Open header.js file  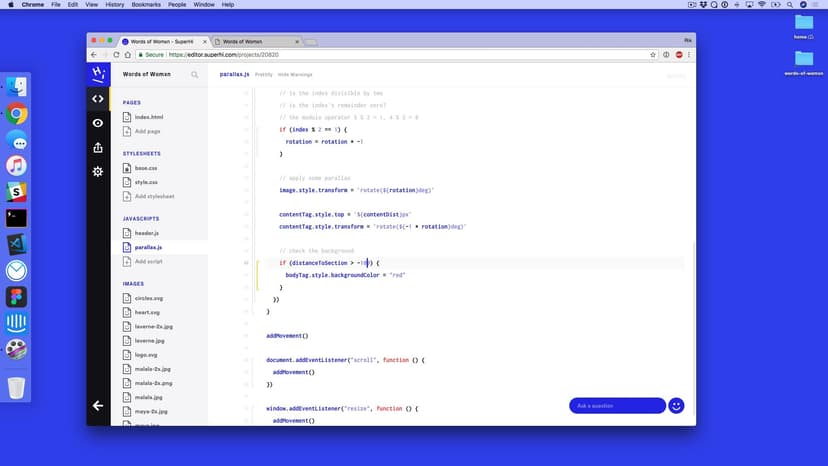point(146,232)
